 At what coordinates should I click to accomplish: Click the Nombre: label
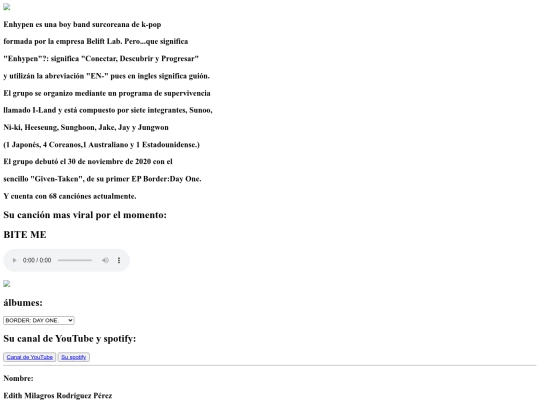(18, 378)
